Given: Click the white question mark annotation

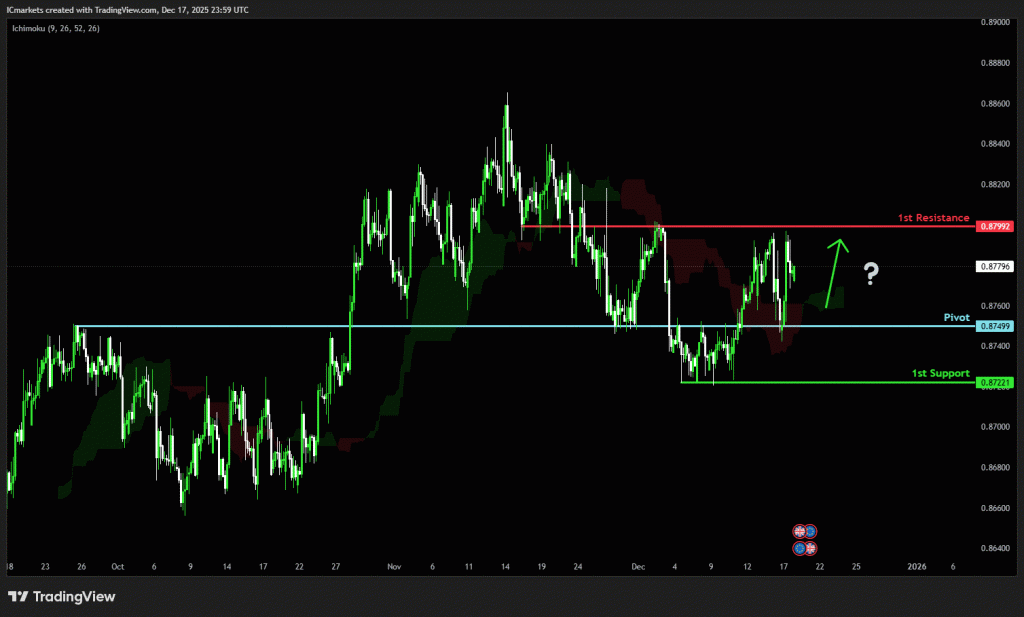Looking at the screenshot, I should [871, 272].
